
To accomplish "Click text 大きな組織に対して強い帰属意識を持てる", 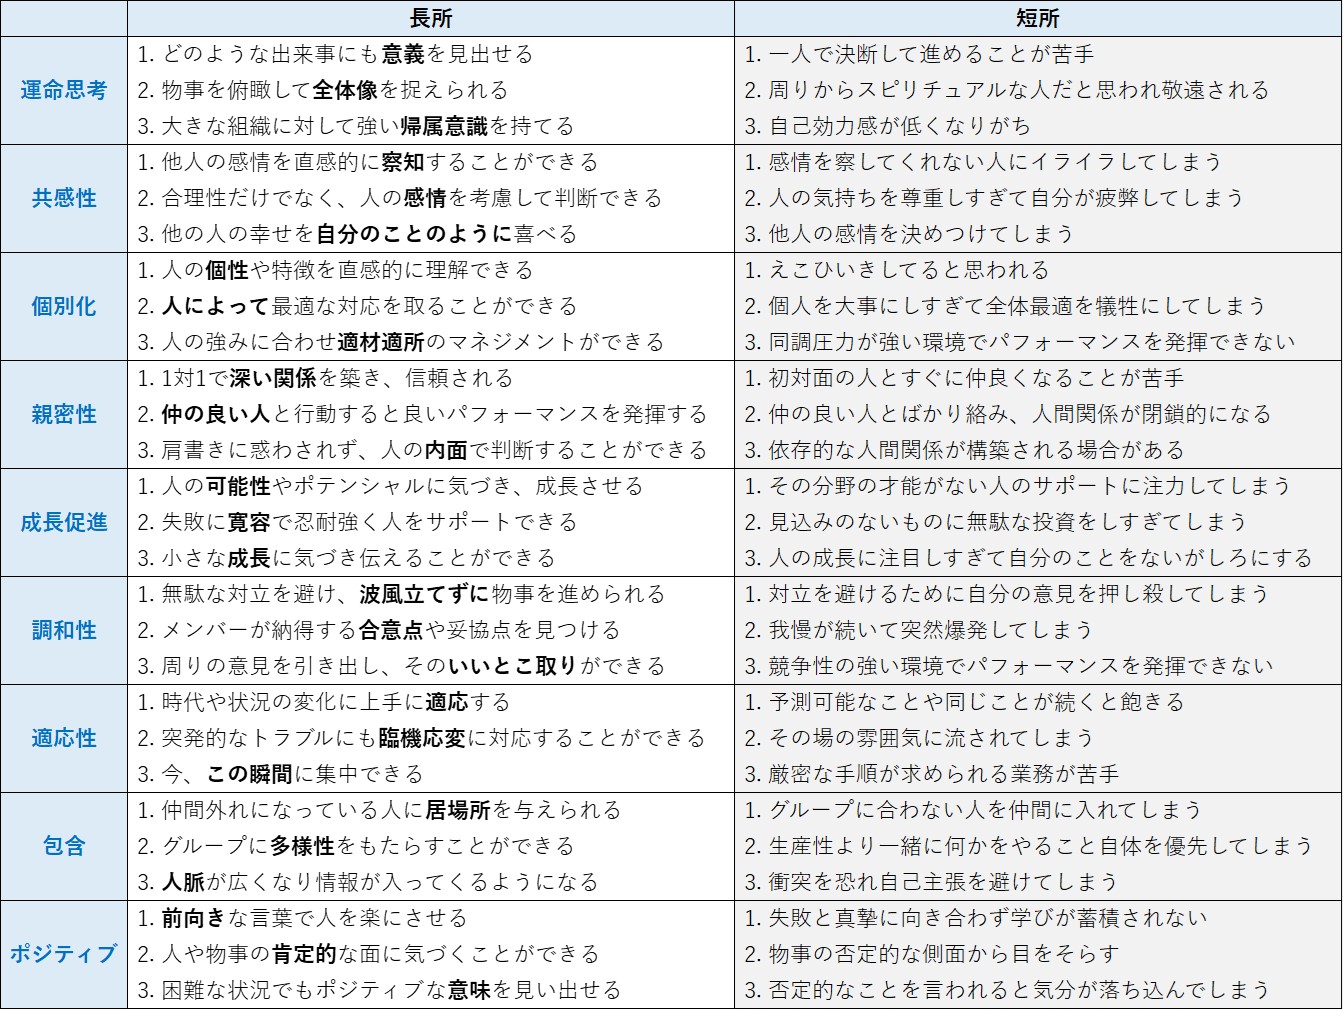I will (368, 126).
